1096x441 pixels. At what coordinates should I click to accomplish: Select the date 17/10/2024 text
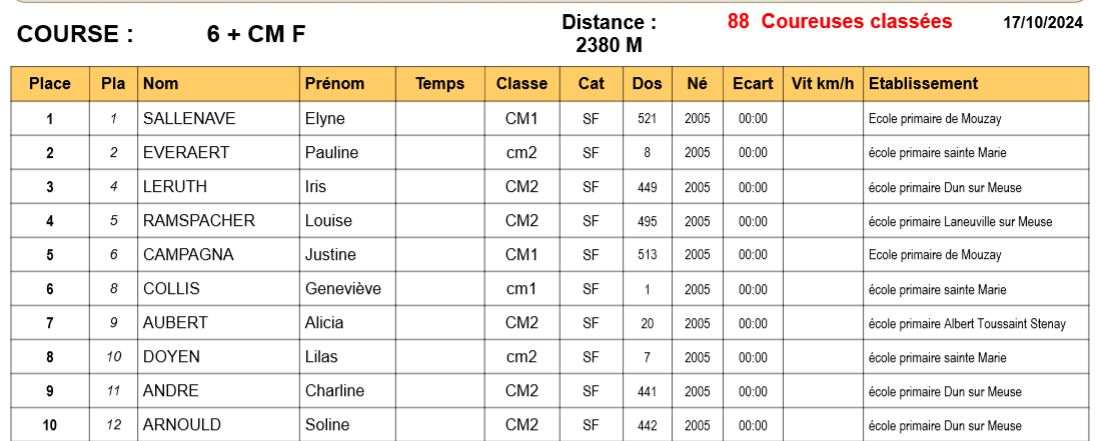tap(1043, 22)
